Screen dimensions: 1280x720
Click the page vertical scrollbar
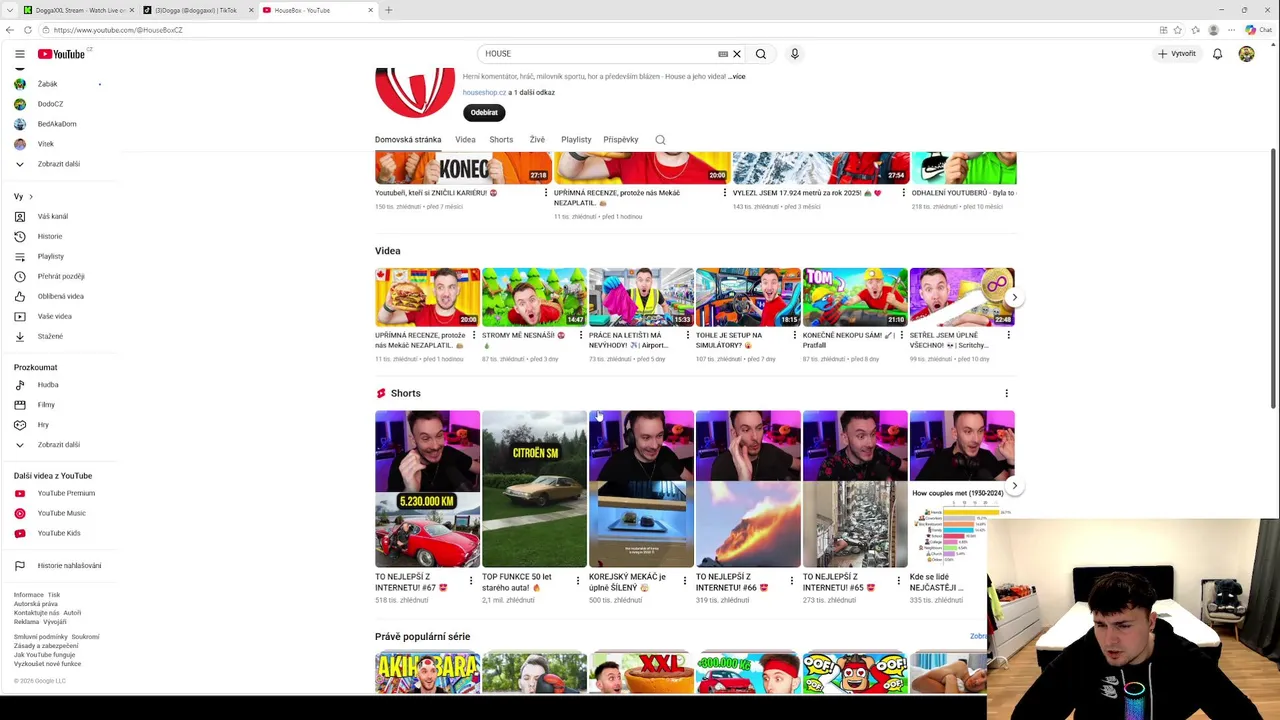coord(1273,280)
